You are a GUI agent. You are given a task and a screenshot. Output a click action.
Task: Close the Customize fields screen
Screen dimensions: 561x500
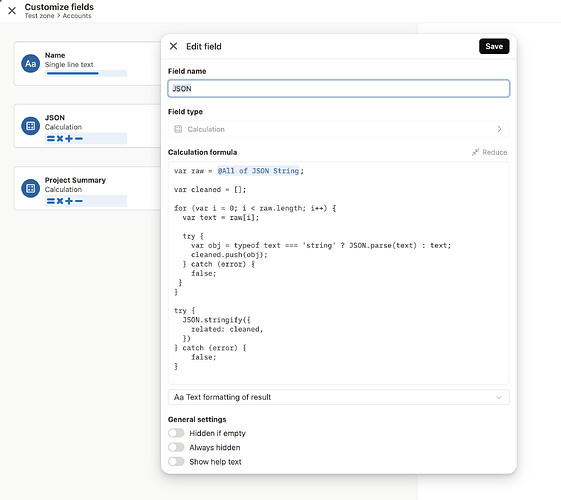(x=12, y=11)
